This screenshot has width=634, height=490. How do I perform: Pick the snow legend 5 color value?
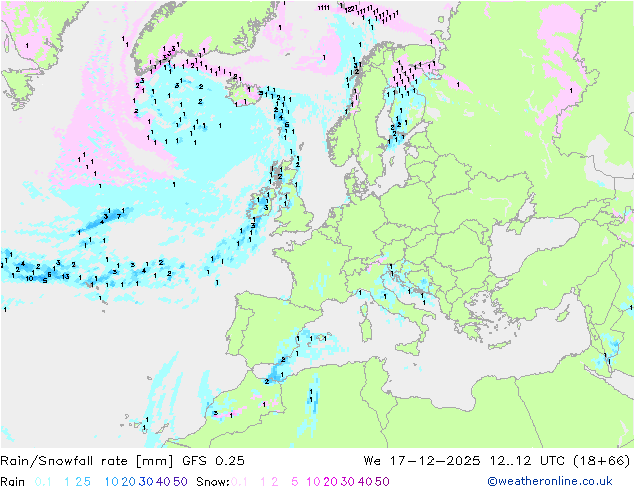coord(295,482)
